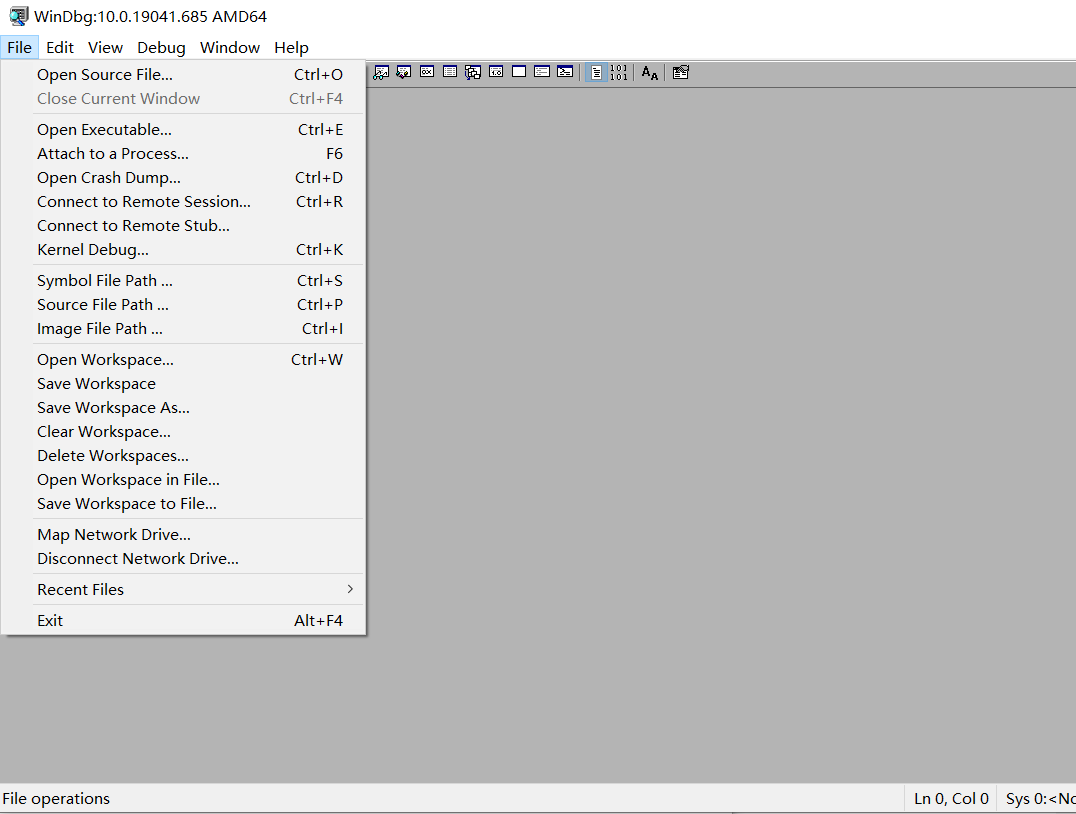Viewport: 1076px width, 814px height.
Task: Click the WinDbg title bar app icon
Action: [x=19, y=16]
